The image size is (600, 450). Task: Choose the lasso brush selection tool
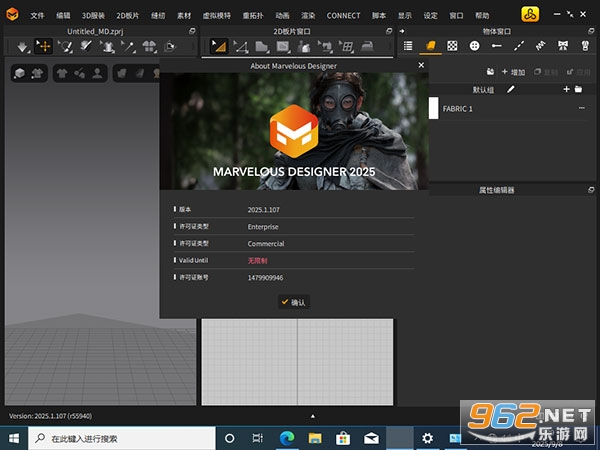65,47
